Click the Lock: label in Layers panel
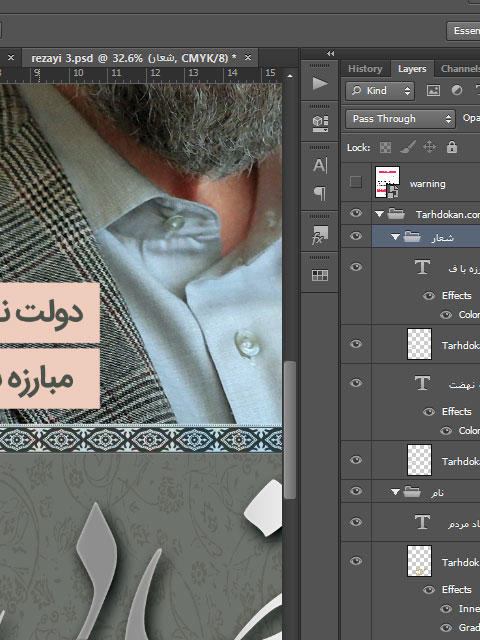The height and width of the screenshot is (640, 480). point(358,148)
